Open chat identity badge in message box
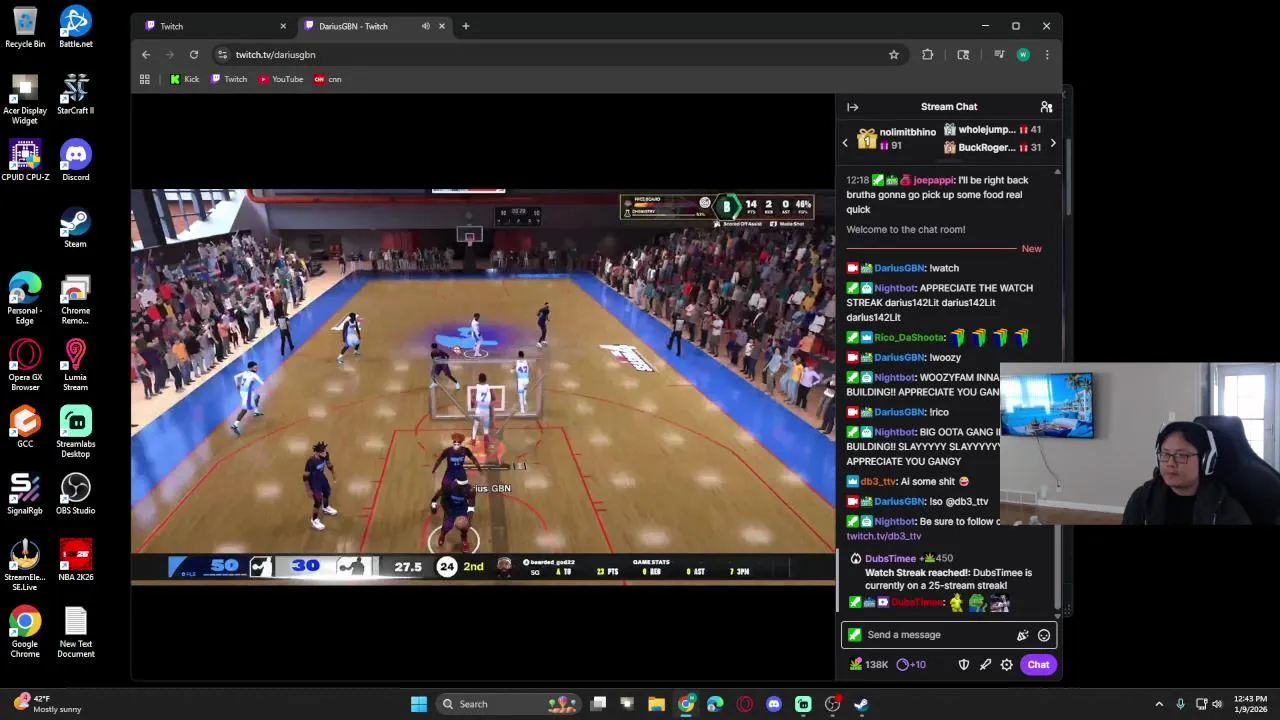Image resolution: width=1280 pixels, height=720 pixels. (x=854, y=635)
